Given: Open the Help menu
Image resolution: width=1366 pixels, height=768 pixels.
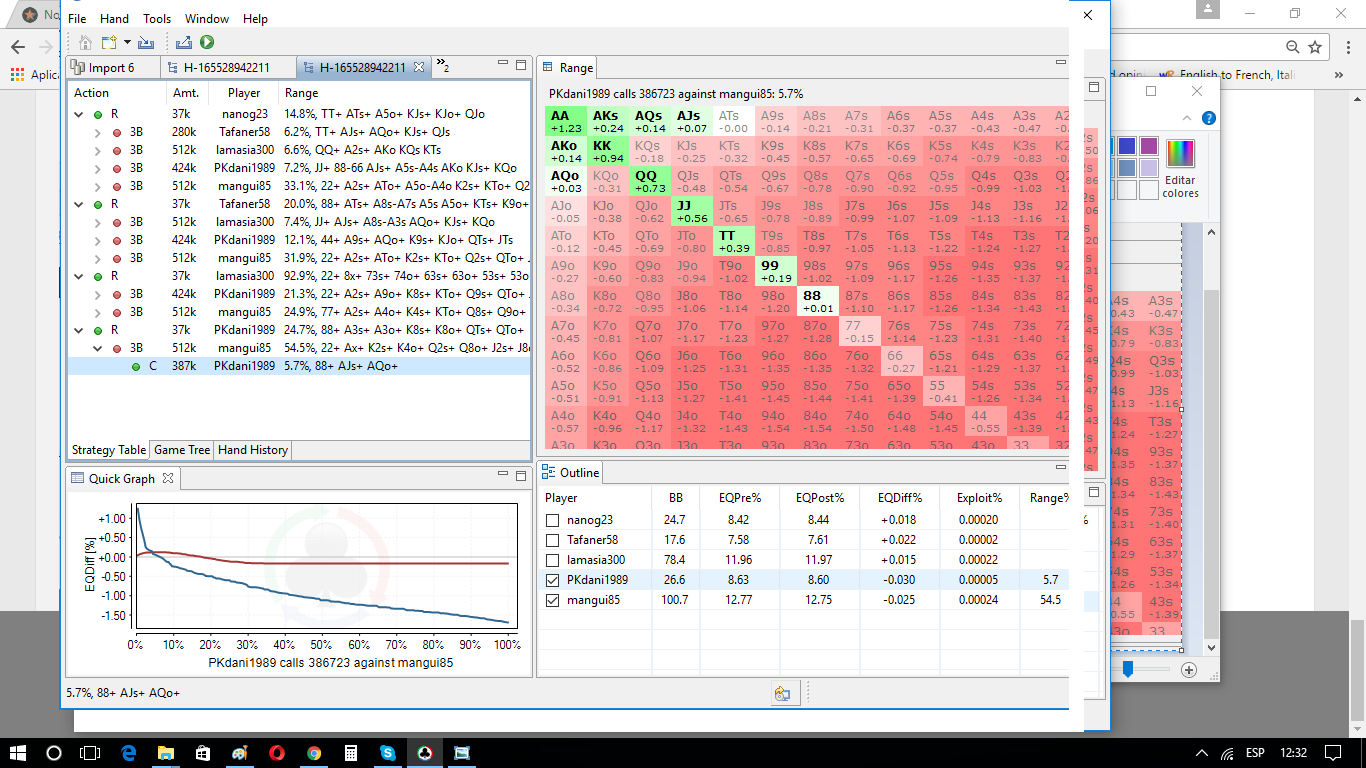Looking at the screenshot, I should tap(255, 18).
